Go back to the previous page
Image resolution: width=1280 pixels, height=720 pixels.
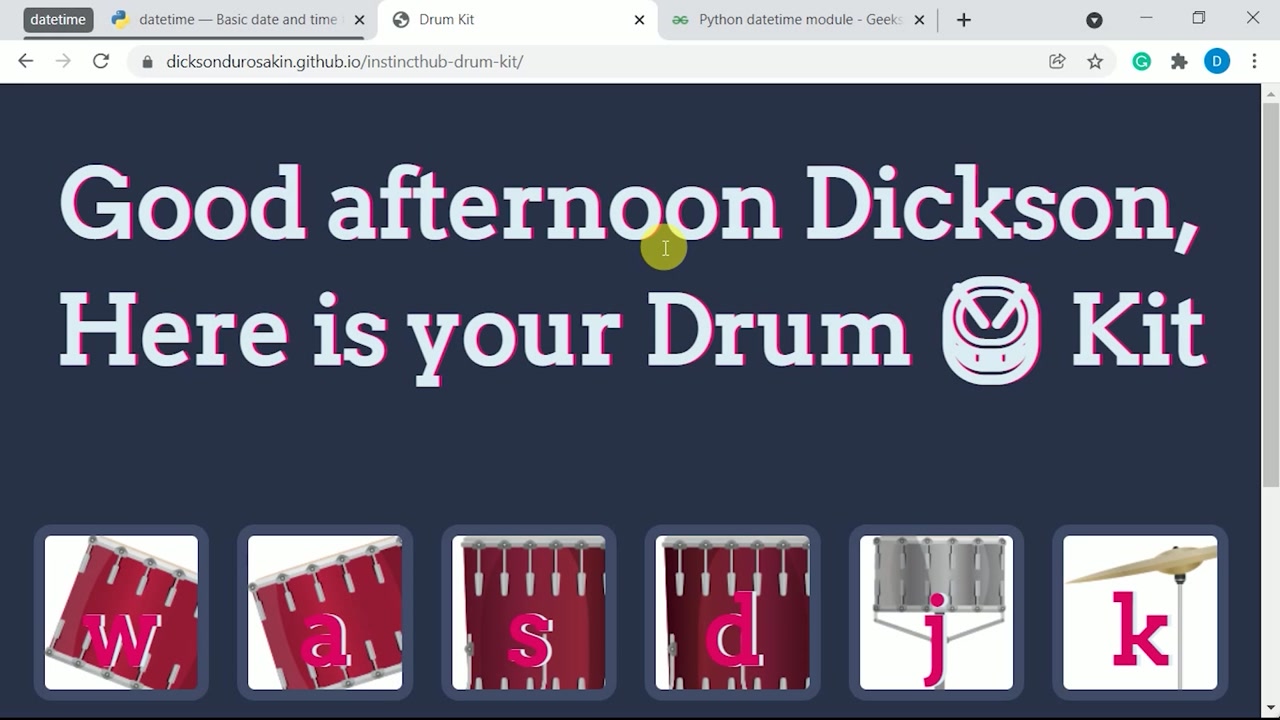point(26,62)
